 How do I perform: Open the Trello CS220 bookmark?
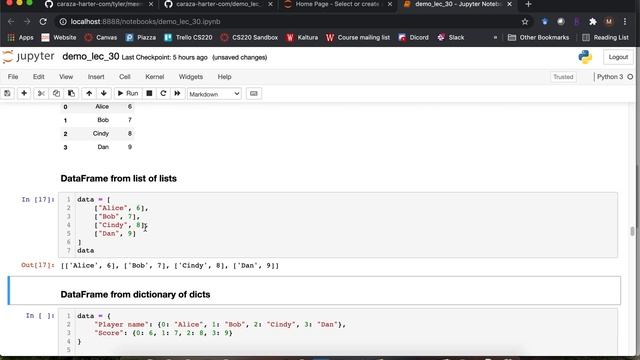(x=188, y=38)
